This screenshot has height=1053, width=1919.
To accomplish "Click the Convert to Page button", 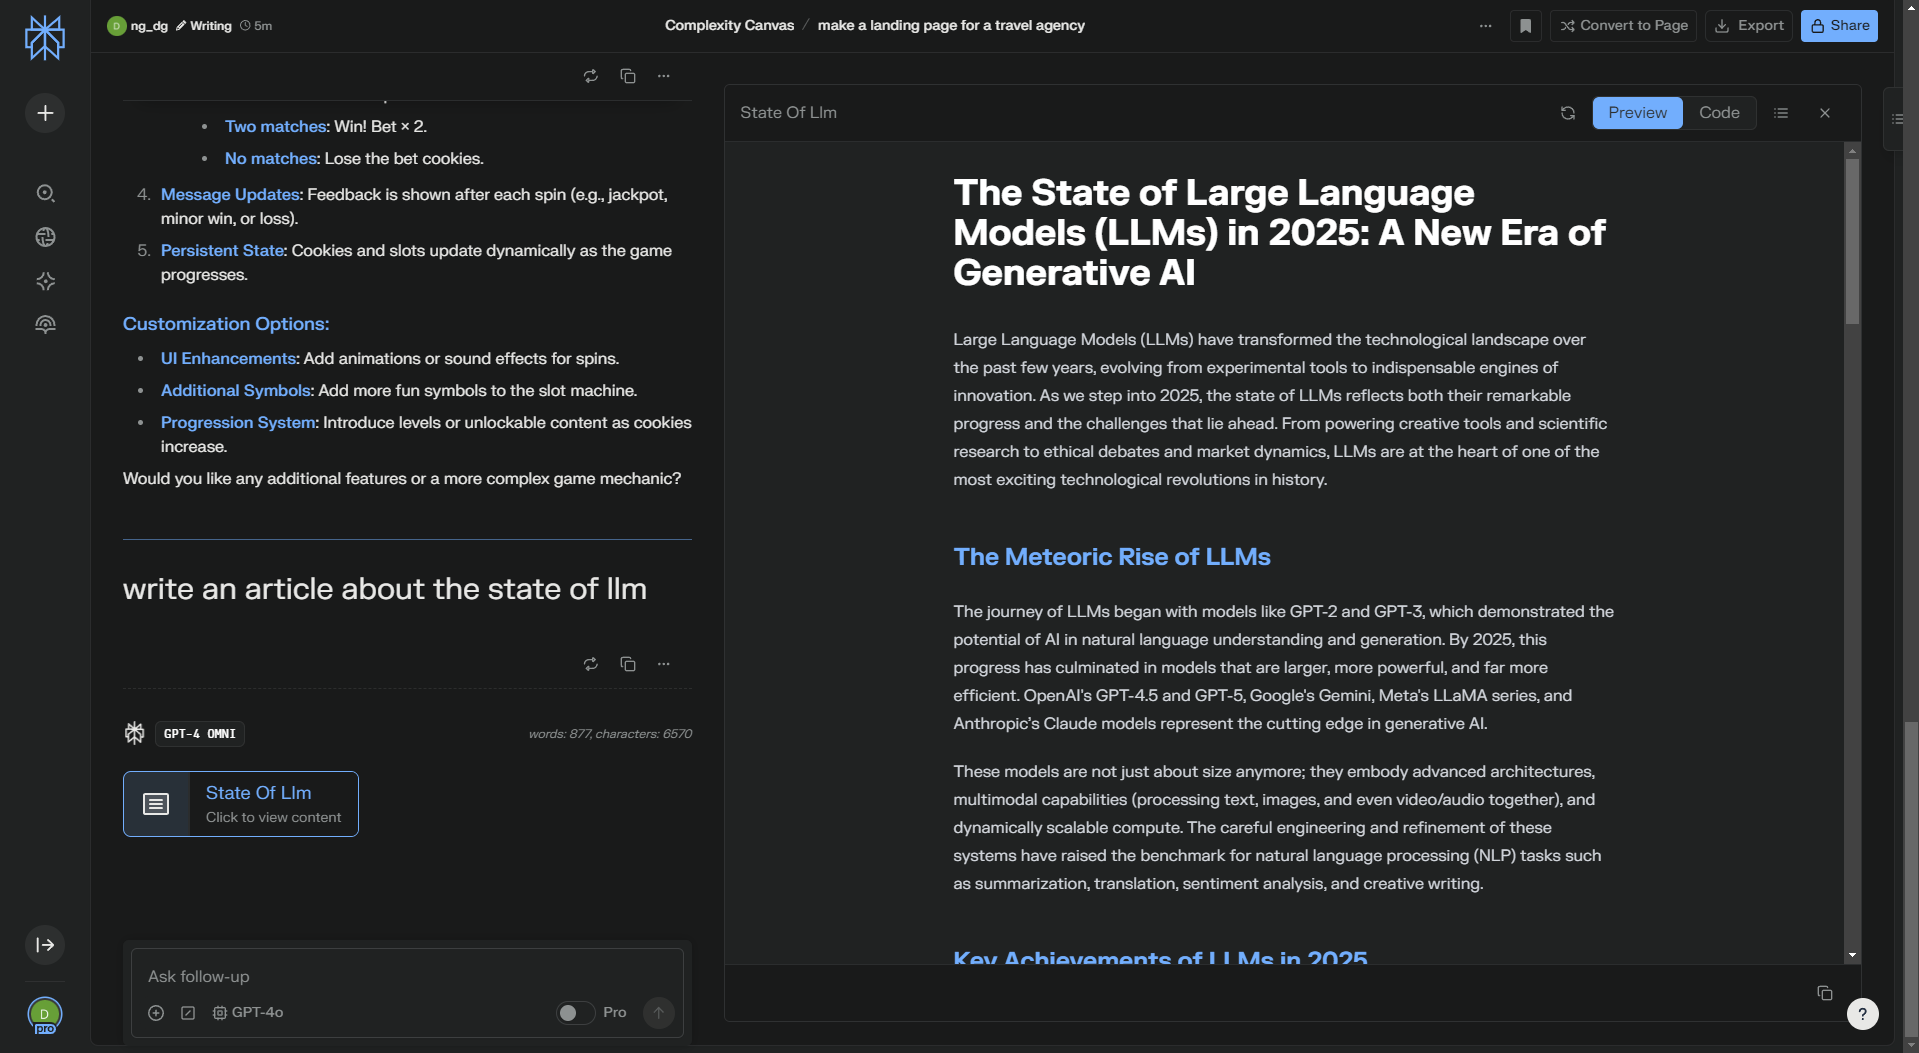I will [1623, 26].
